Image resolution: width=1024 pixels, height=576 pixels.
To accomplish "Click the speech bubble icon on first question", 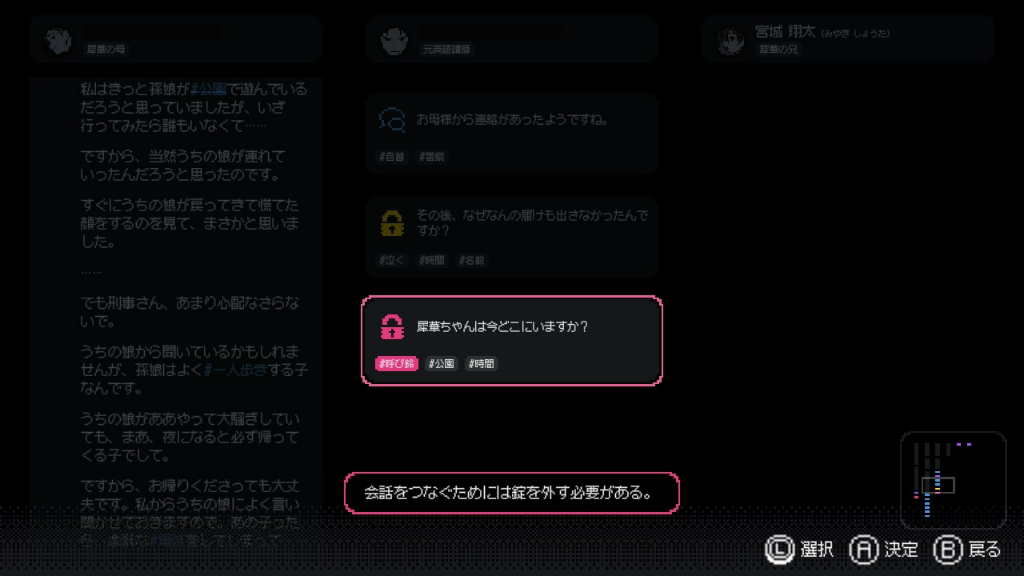I will click(x=392, y=120).
